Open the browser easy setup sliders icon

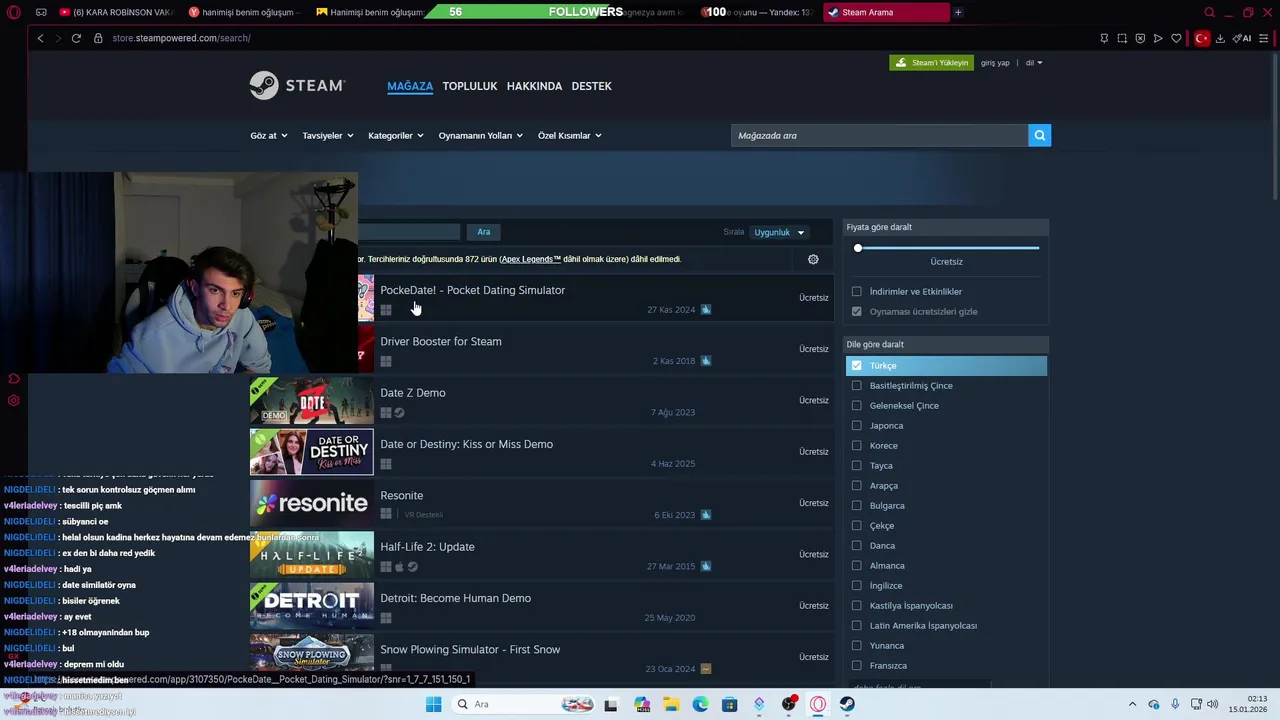(x=1264, y=38)
